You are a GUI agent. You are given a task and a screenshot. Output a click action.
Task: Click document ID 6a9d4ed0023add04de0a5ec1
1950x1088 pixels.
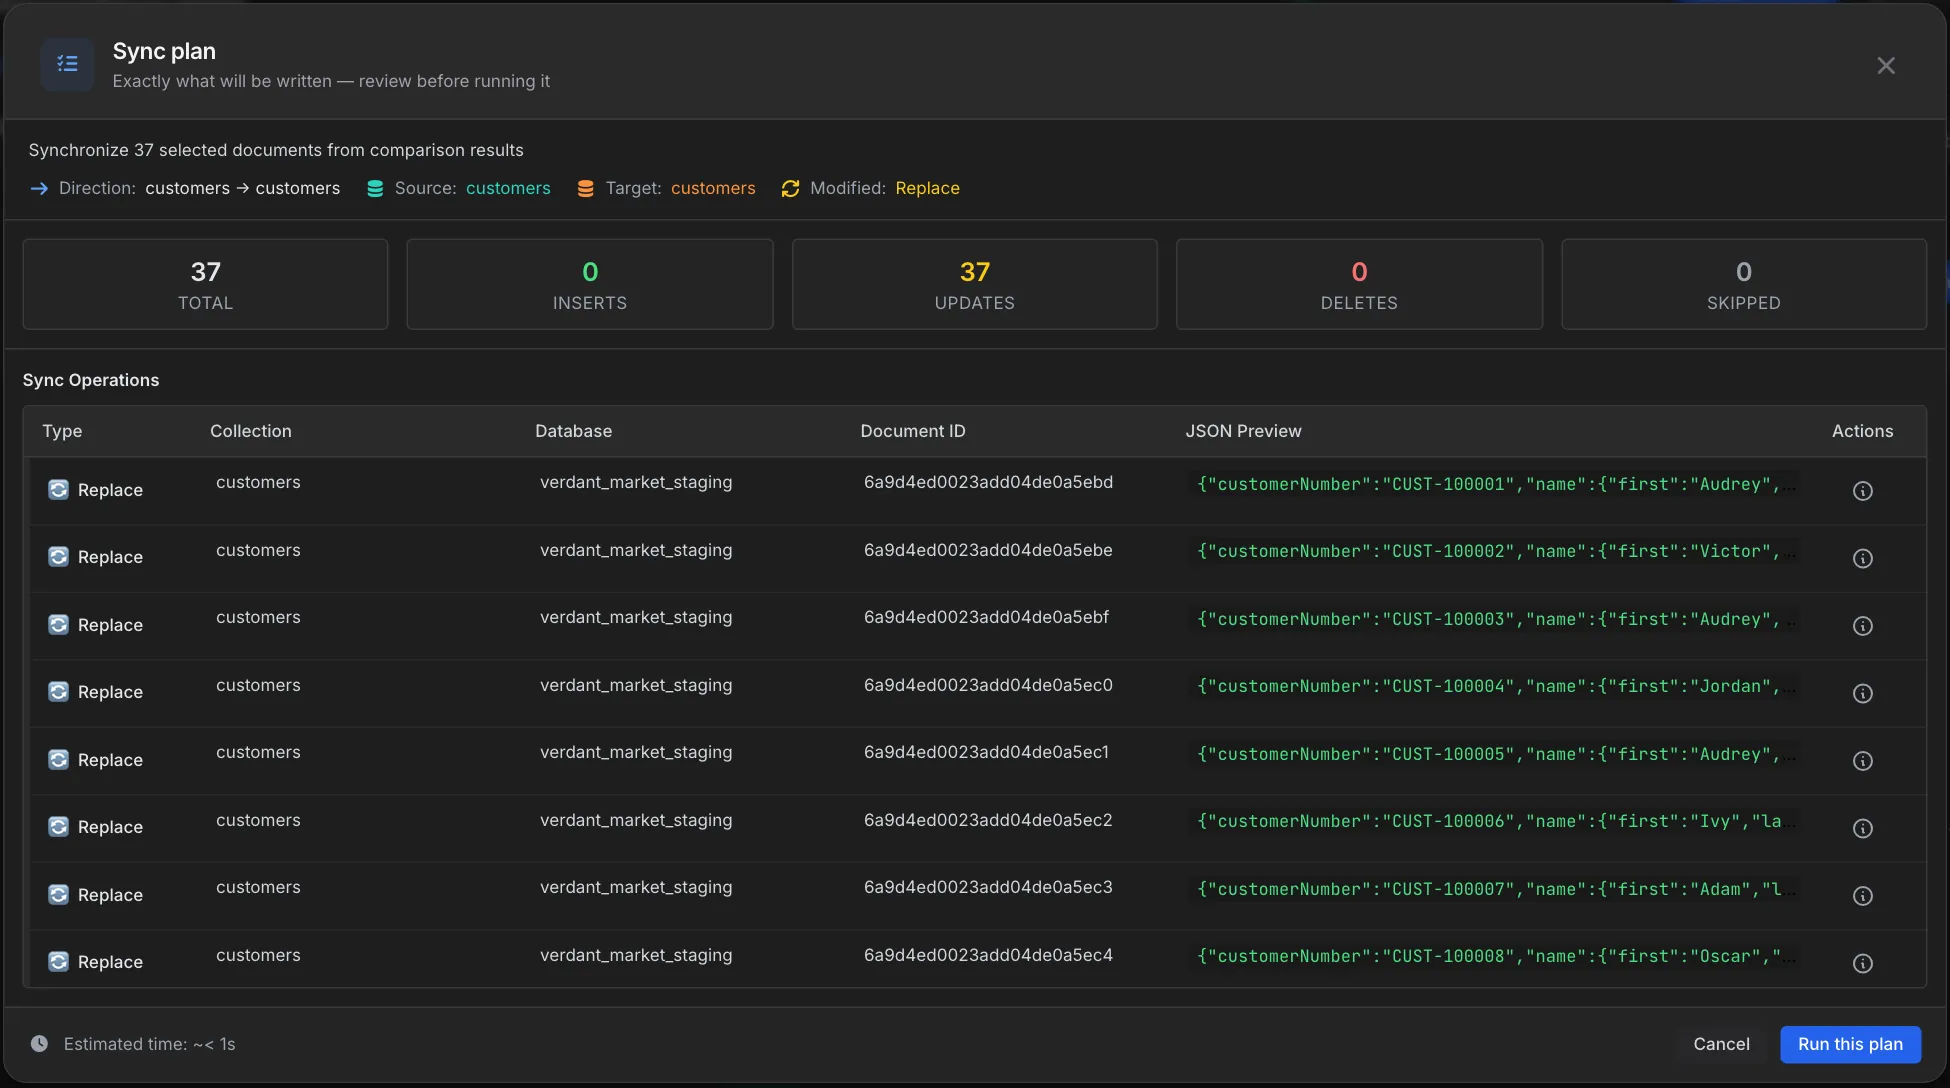tap(986, 752)
